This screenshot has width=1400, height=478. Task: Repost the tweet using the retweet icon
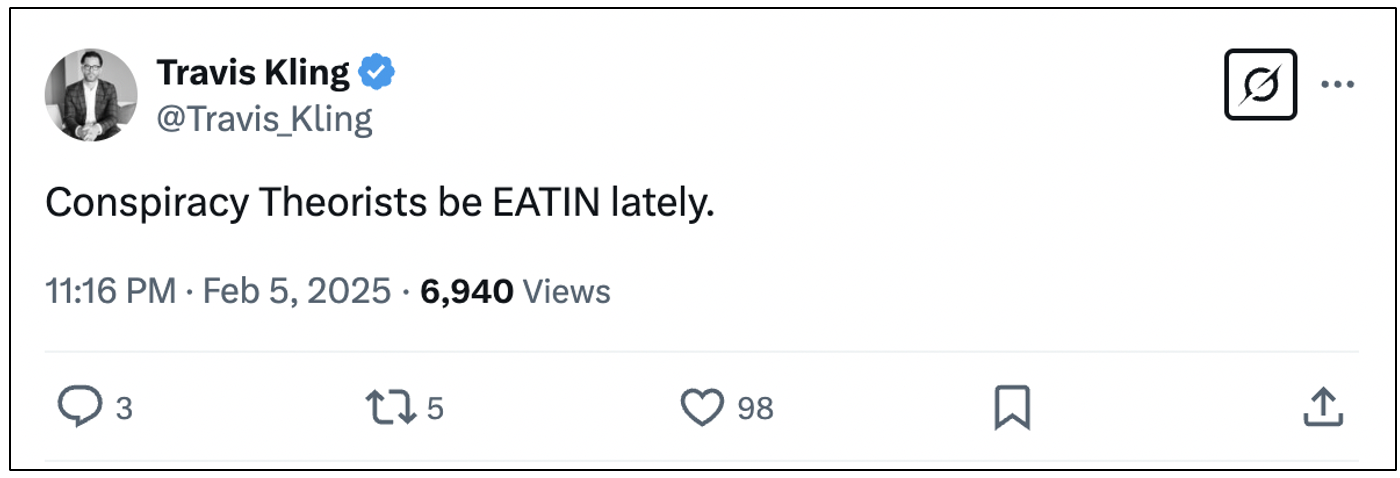click(x=392, y=408)
